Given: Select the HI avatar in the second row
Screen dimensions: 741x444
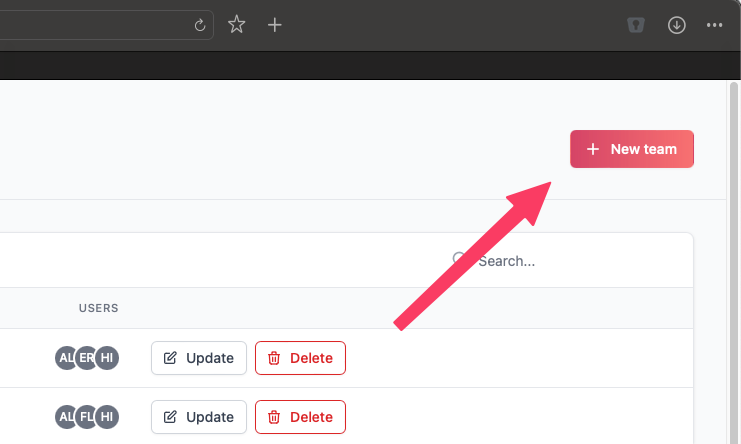Looking at the screenshot, I should 107,416.
